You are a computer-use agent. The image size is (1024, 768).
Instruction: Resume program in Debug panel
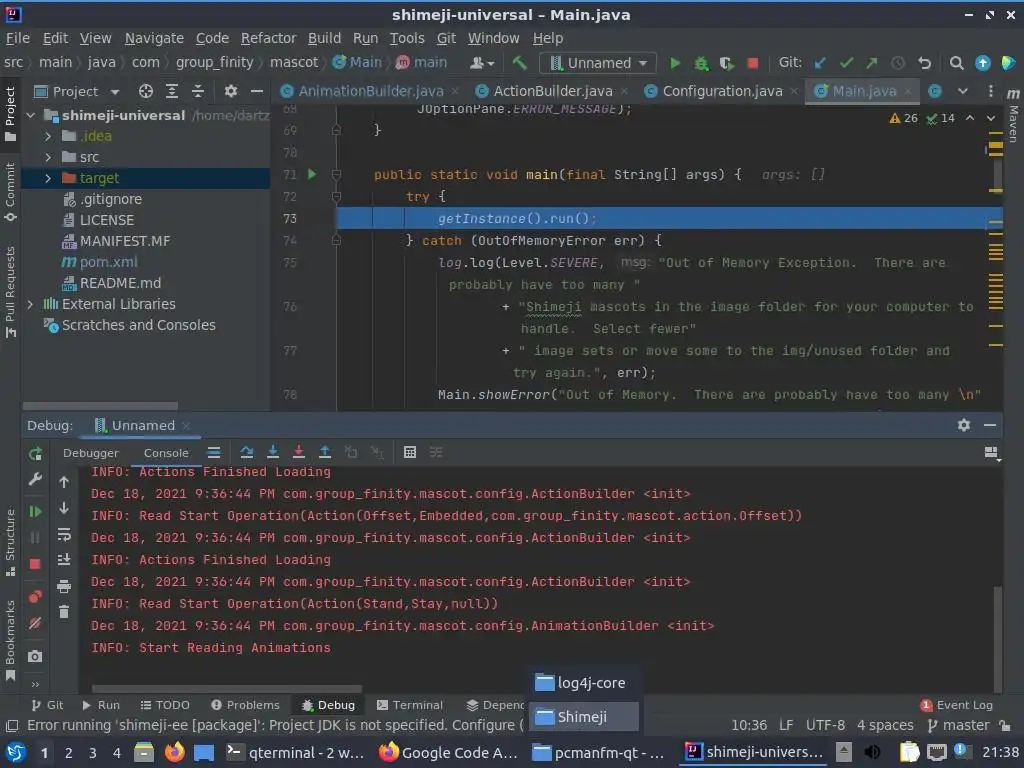35,511
